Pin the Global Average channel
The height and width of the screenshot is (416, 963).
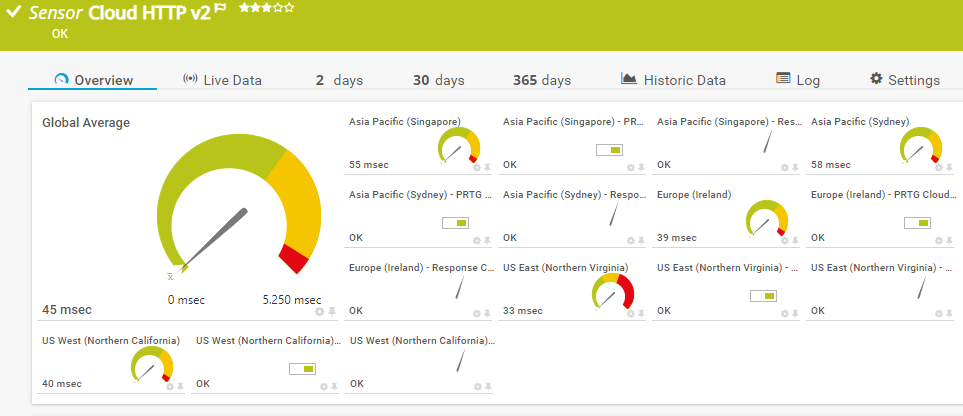pyautogui.click(x=332, y=312)
